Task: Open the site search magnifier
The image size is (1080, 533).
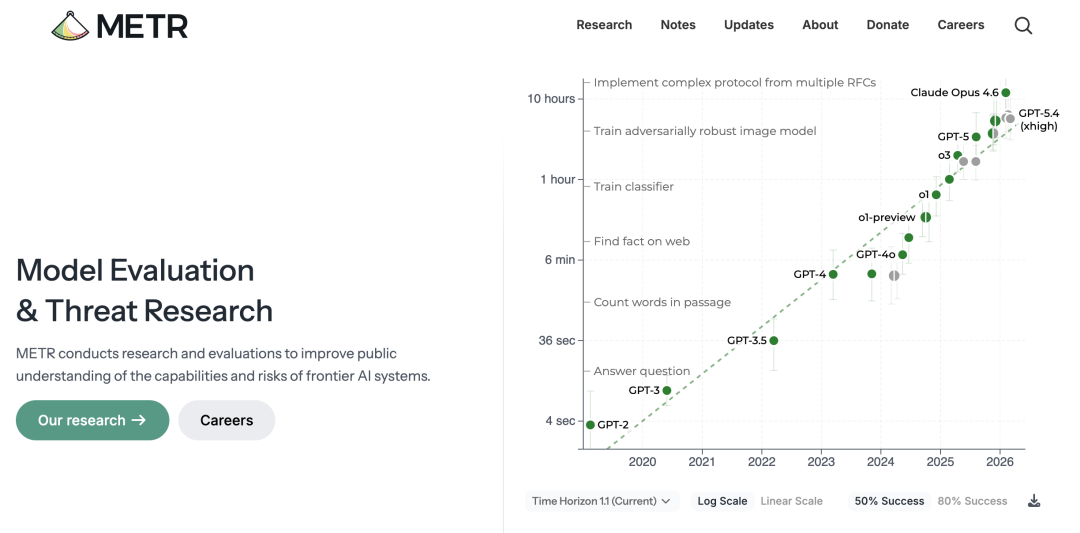Action: [x=1023, y=26]
